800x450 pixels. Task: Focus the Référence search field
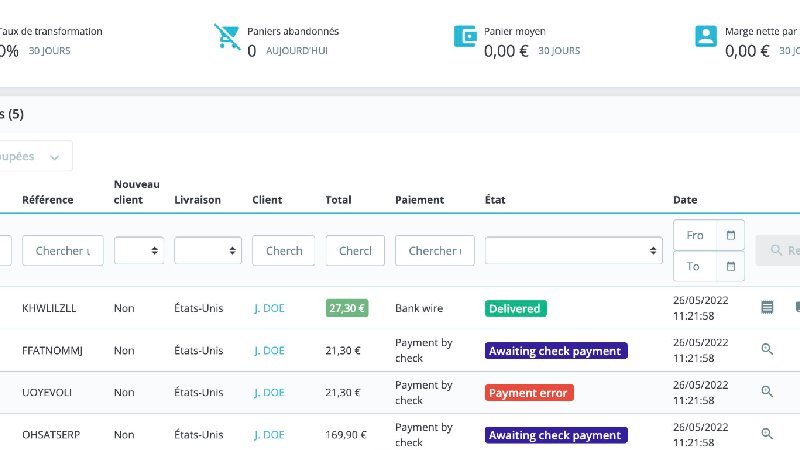[63, 251]
